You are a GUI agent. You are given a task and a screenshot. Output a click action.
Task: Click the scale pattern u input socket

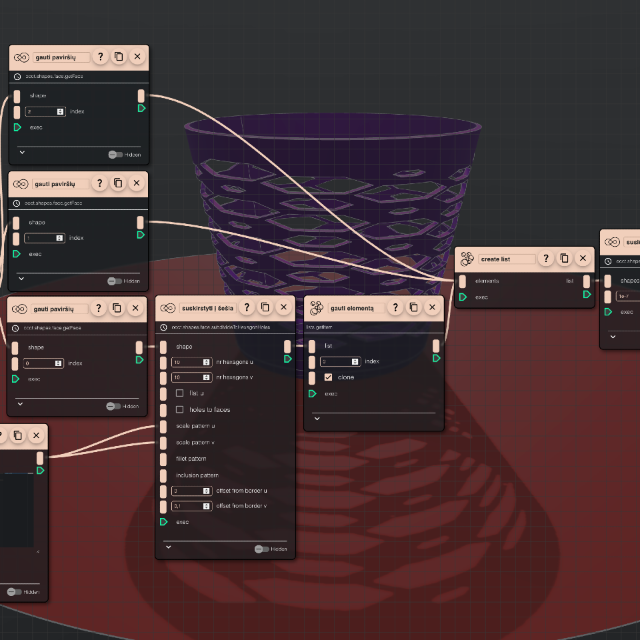pyautogui.click(x=163, y=426)
